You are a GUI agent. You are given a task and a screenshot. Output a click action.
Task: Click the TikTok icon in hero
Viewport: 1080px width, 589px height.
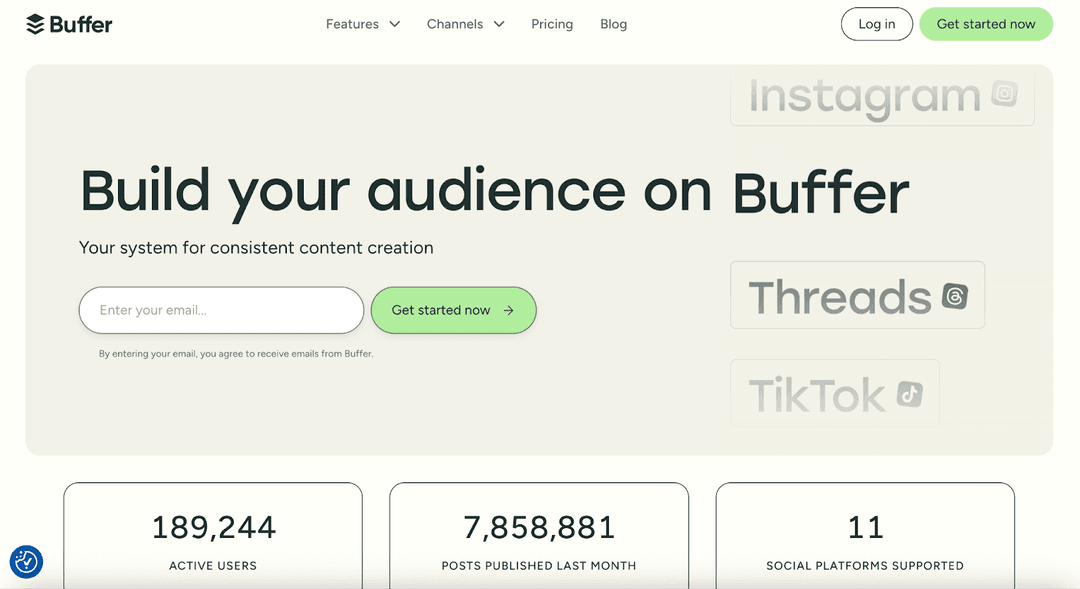909,394
